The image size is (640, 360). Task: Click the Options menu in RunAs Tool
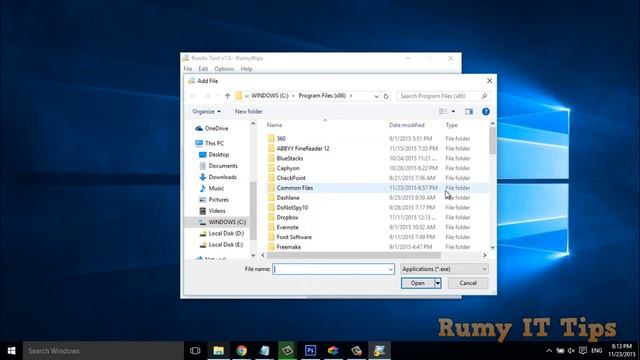(224, 69)
